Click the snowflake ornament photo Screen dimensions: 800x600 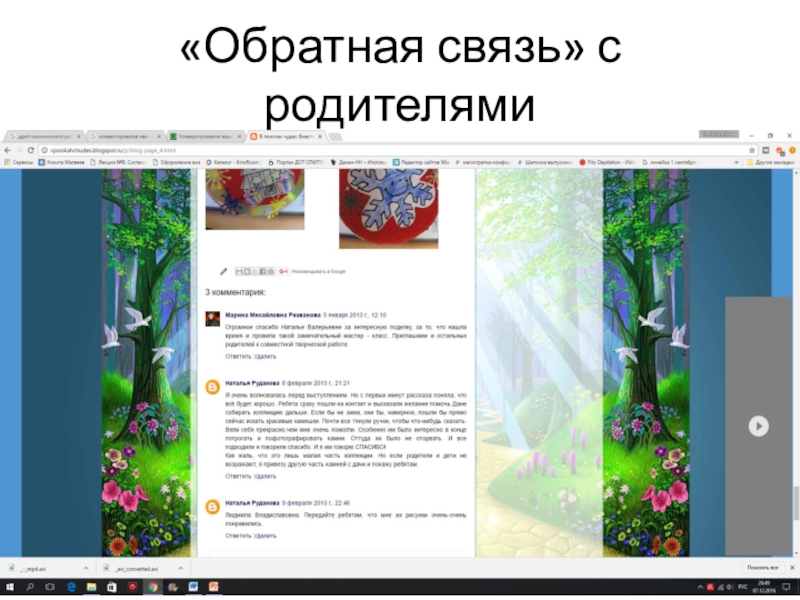pos(389,208)
